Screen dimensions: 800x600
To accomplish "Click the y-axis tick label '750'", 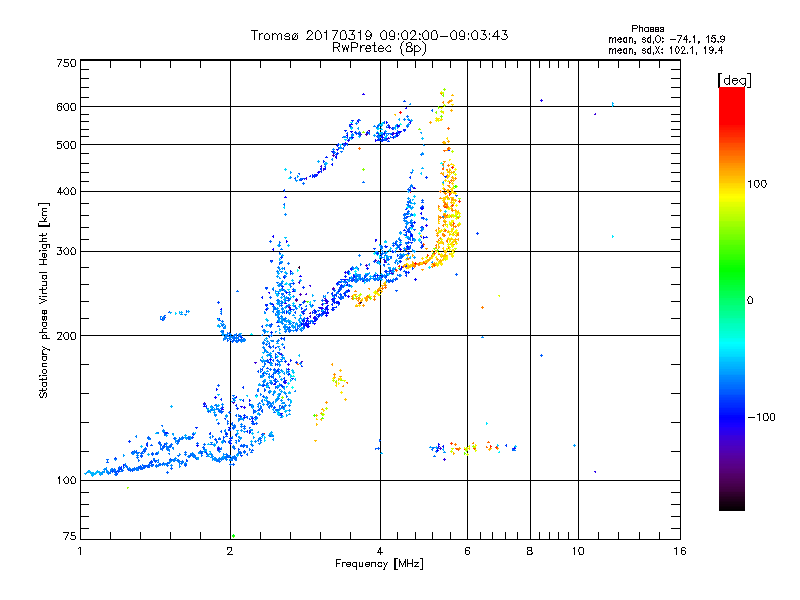I will (x=66, y=63).
